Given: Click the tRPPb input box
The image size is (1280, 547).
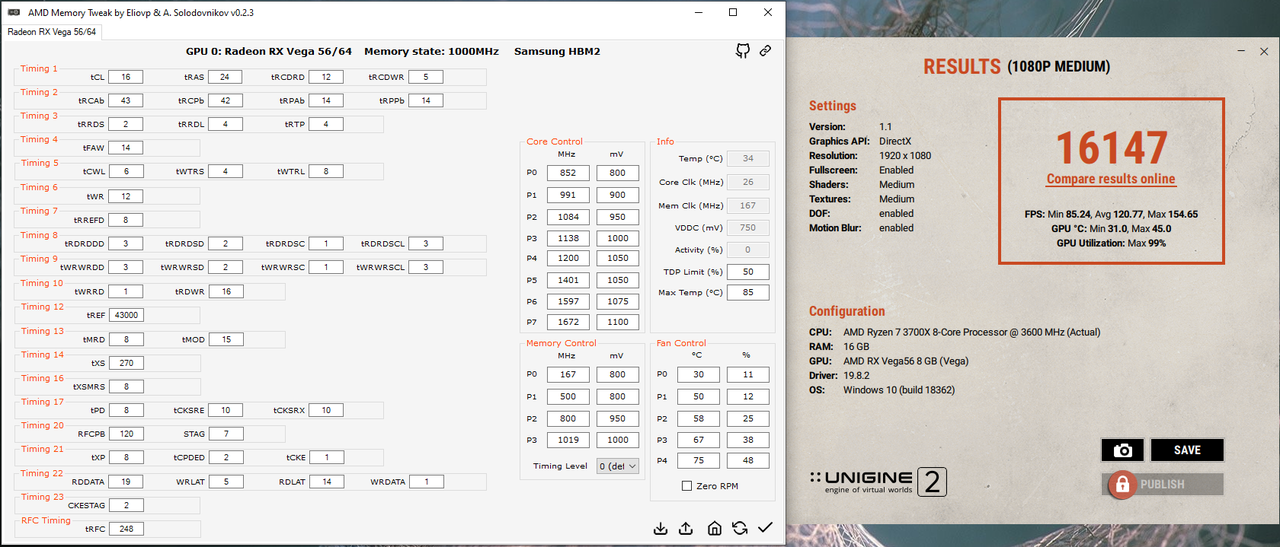Looking at the screenshot, I should point(425,101).
